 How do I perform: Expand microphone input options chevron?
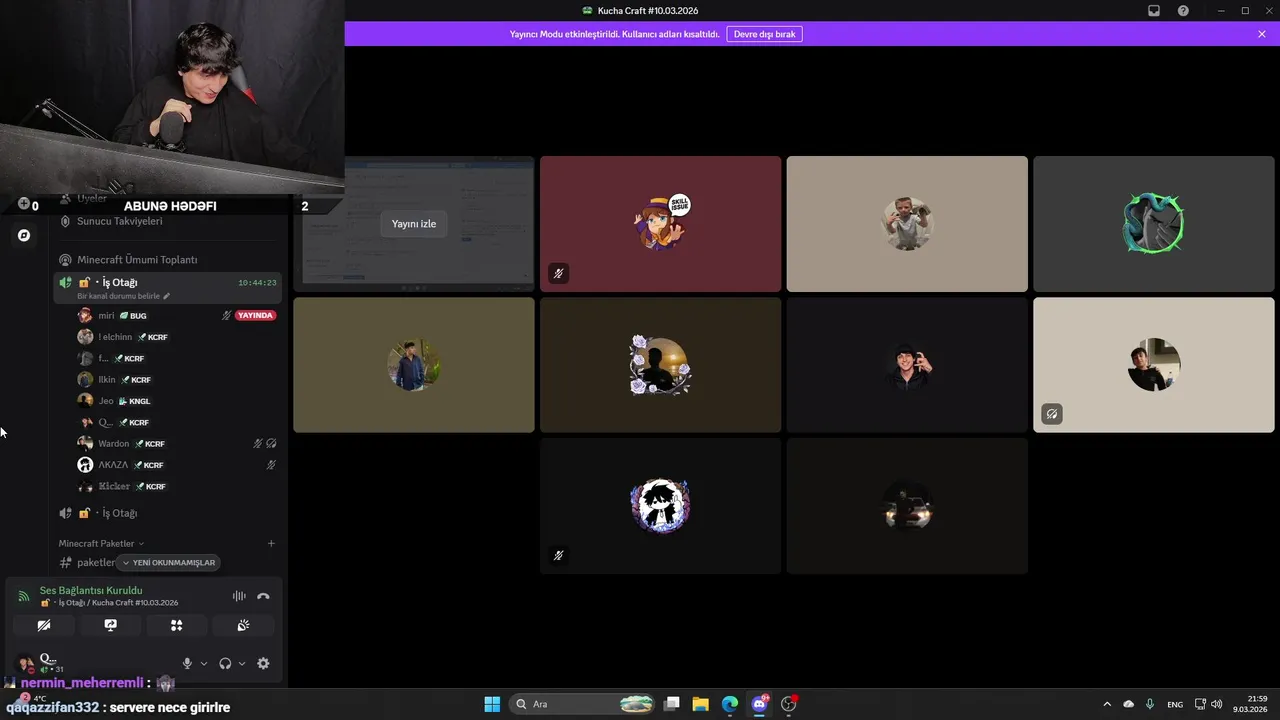coord(204,663)
